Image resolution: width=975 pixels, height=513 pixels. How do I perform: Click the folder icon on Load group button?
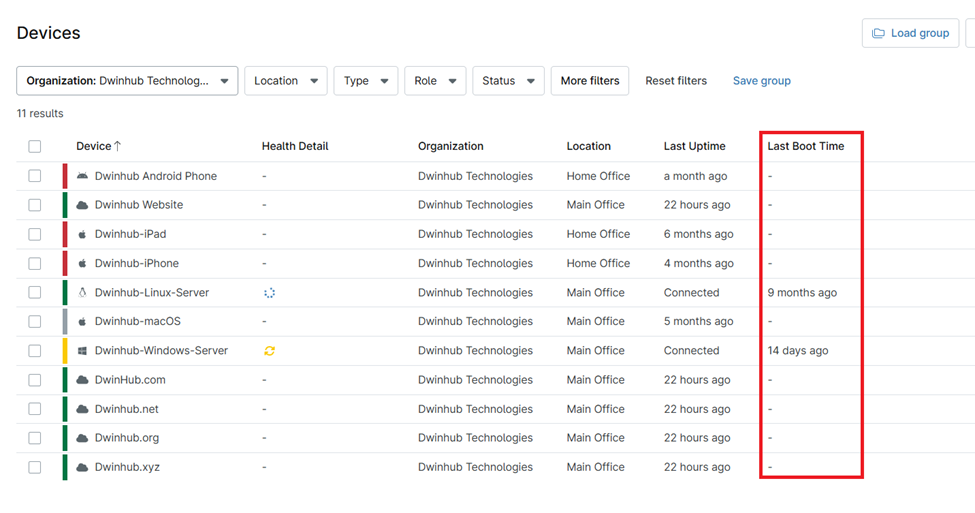(878, 33)
